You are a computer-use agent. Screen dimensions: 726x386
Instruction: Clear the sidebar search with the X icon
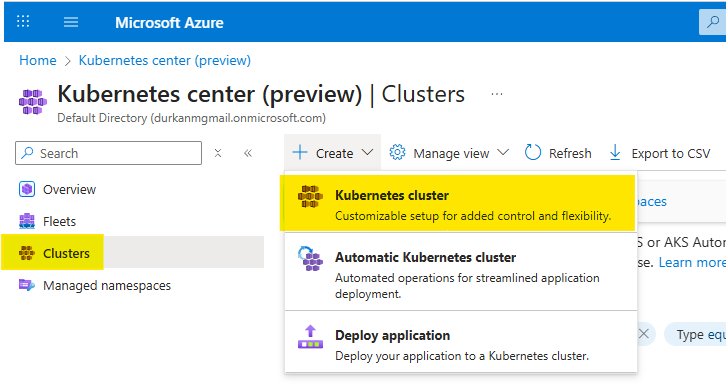pyautogui.click(x=218, y=153)
